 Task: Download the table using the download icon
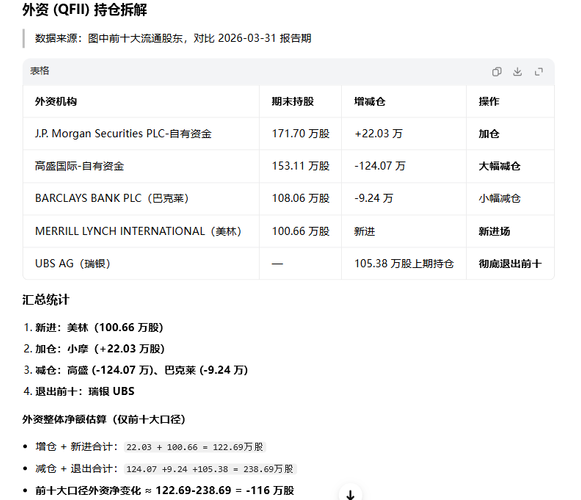(518, 72)
